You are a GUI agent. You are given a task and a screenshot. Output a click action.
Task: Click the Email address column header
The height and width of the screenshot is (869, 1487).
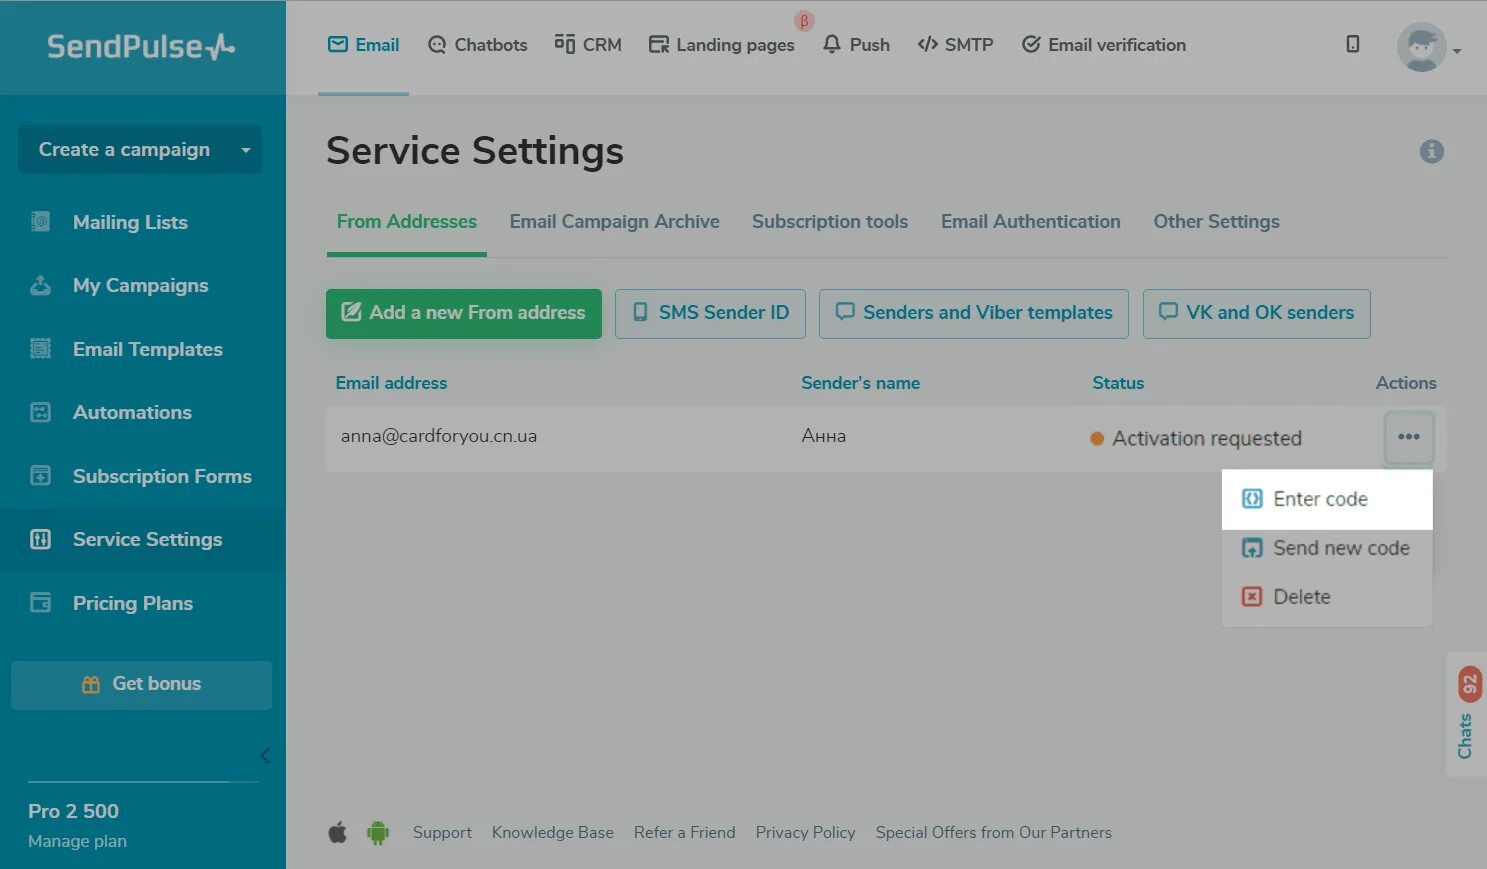coord(391,383)
